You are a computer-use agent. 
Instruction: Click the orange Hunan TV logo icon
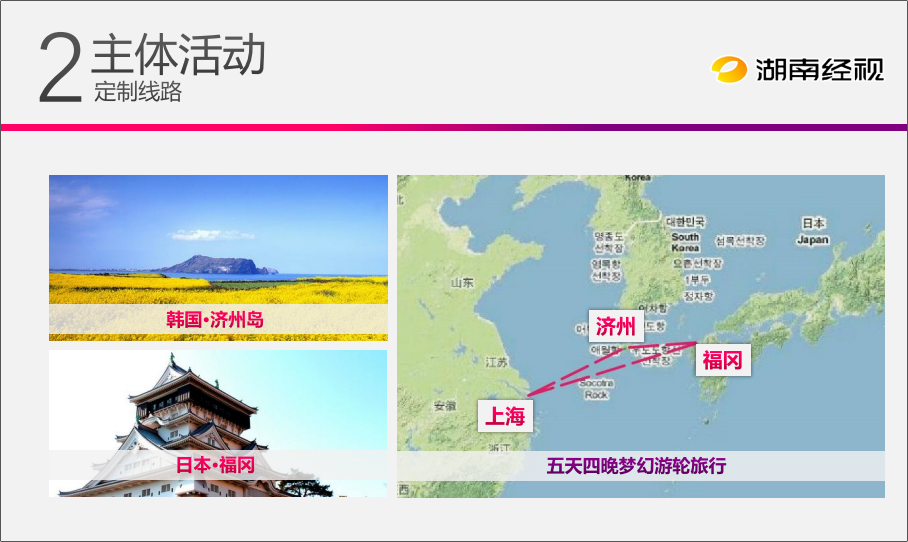tap(729, 69)
